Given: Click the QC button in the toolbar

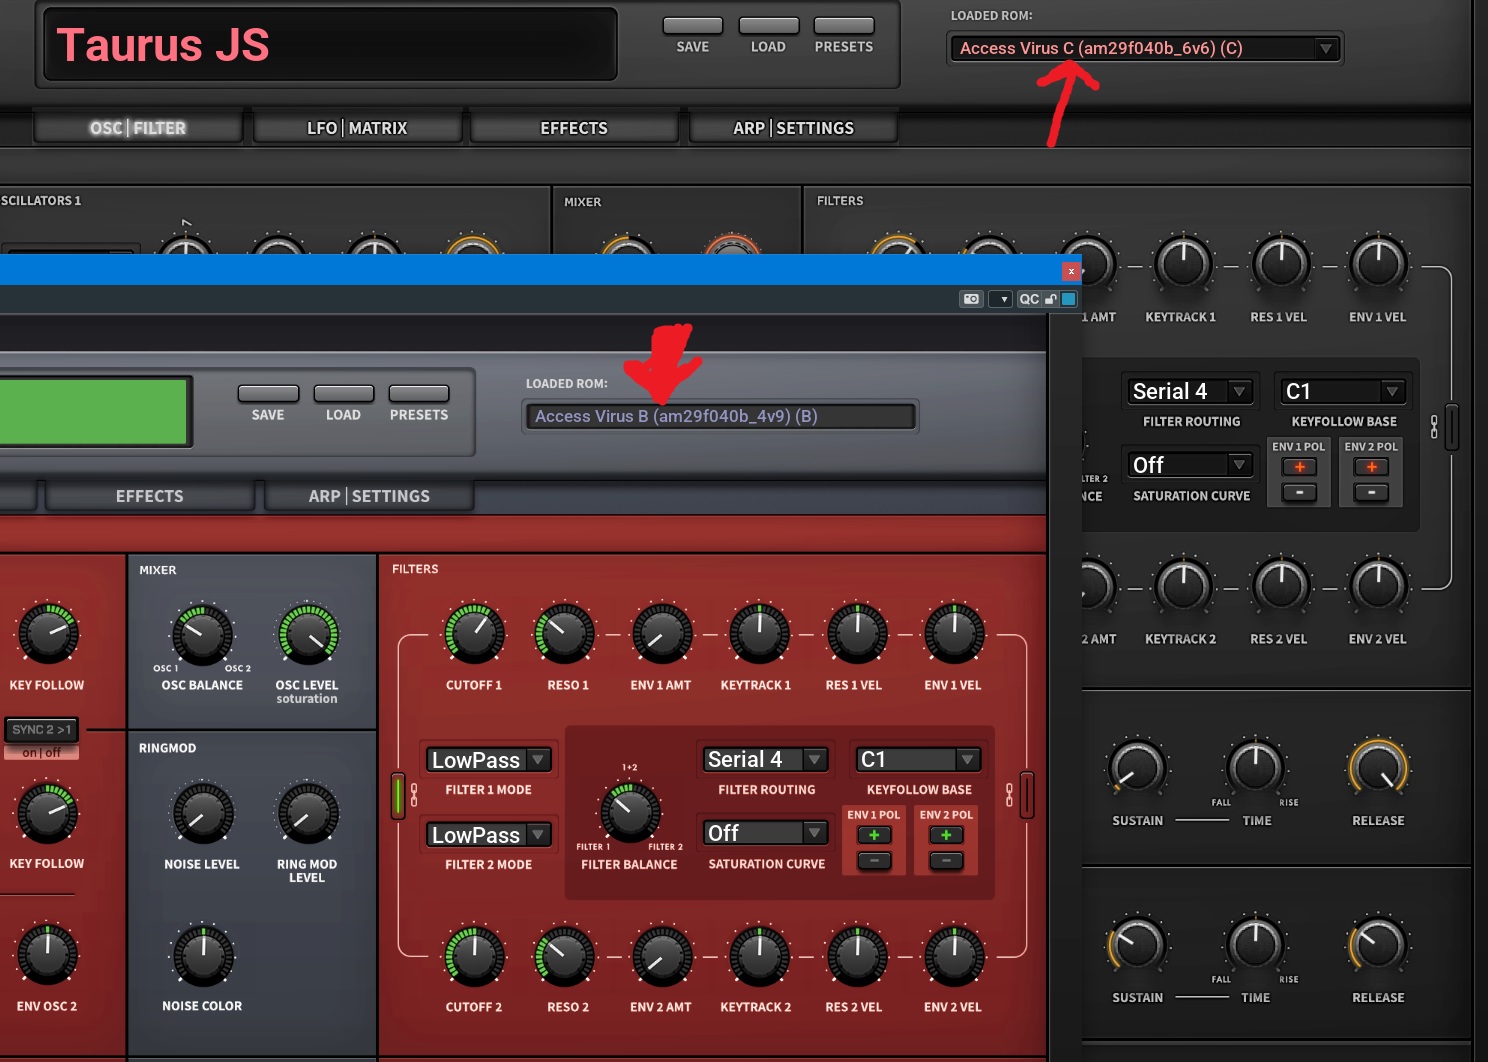Looking at the screenshot, I should click(x=1029, y=299).
